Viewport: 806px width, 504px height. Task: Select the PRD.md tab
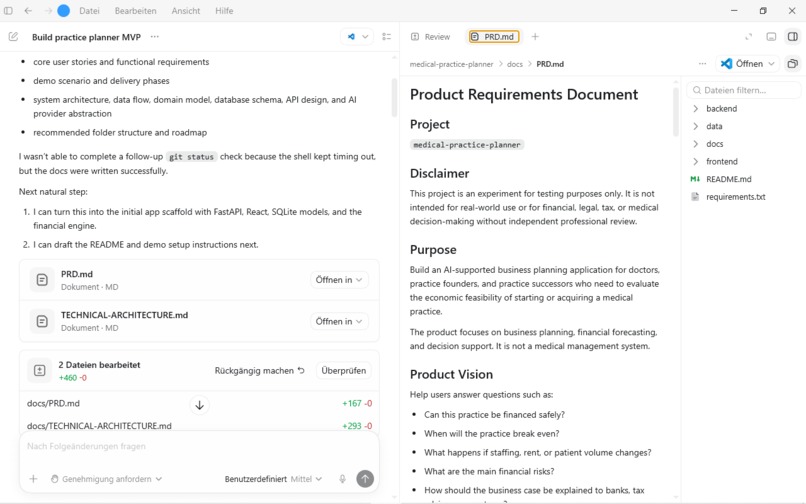tap(493, 37)
